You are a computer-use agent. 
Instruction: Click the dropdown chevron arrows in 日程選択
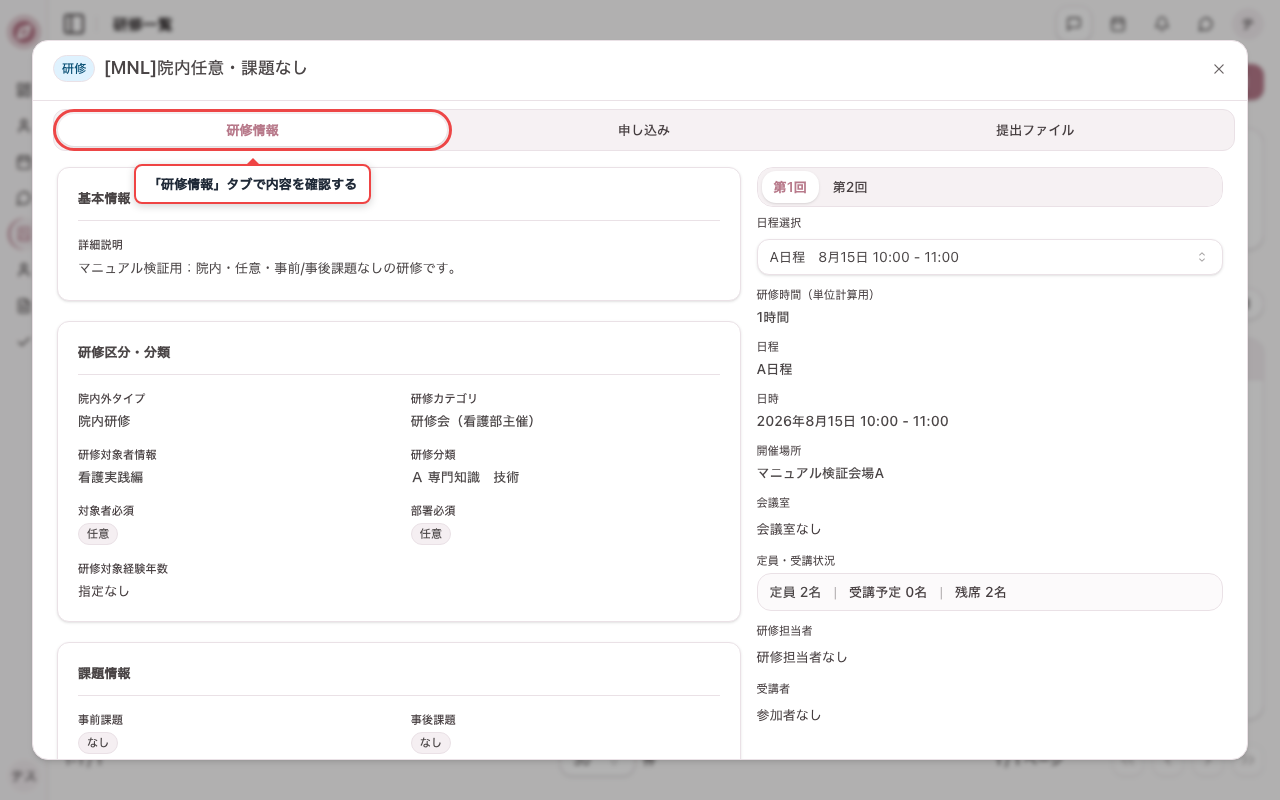pos(1202,257)
